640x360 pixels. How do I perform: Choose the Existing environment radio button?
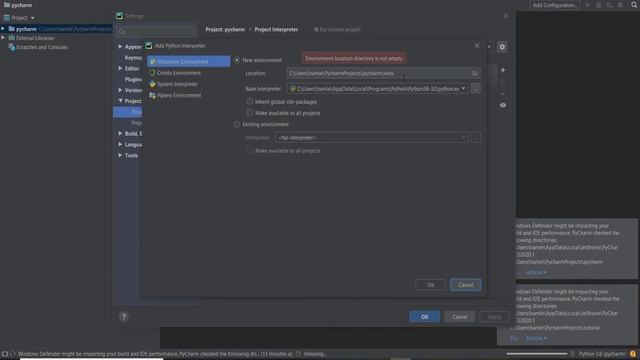click(x=237, y=124)
